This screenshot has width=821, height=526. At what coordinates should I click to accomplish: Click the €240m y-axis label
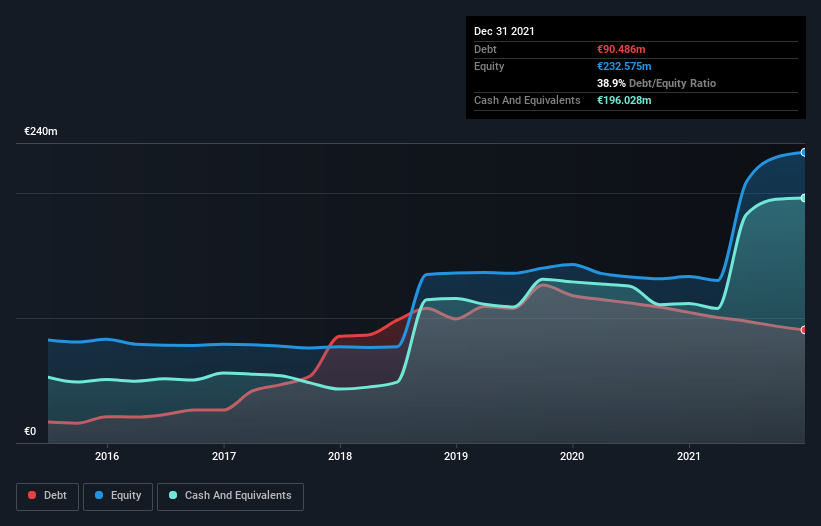click(x=41, y=131)
